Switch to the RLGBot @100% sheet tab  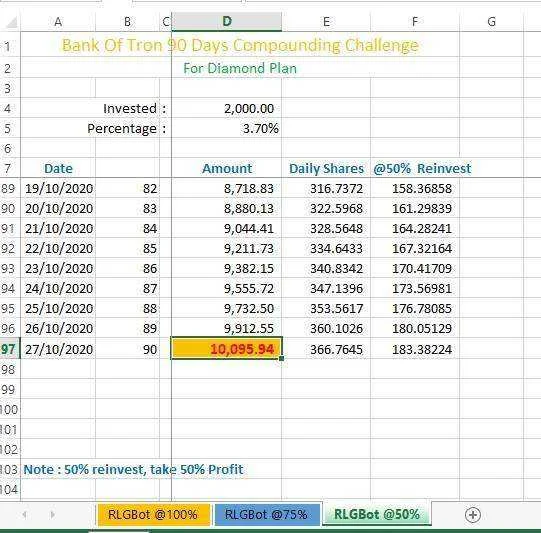coord(153,515)
